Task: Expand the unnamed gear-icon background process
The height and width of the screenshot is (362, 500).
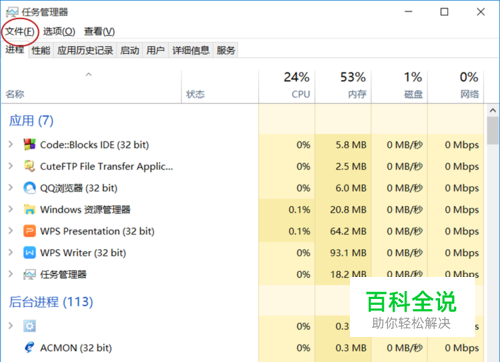Action: pyautogui.click(x=11, y=326)
